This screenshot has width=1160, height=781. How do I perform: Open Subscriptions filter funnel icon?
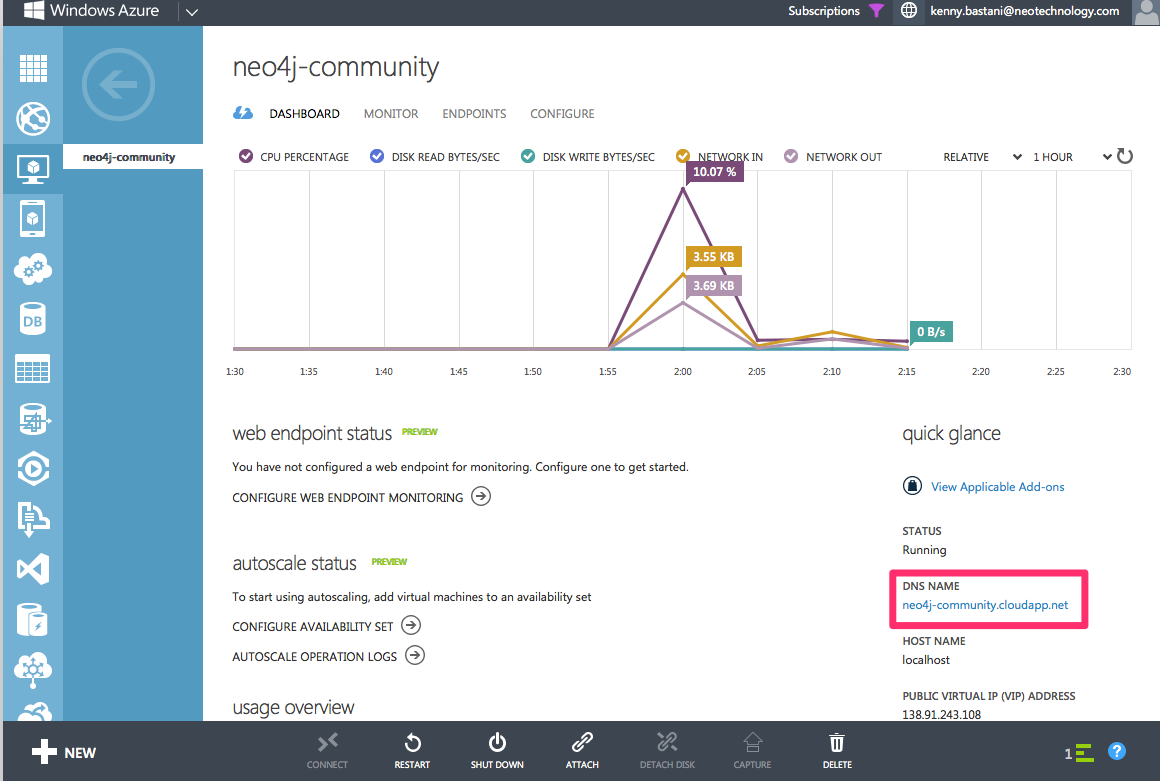click(x=877, y=11)
